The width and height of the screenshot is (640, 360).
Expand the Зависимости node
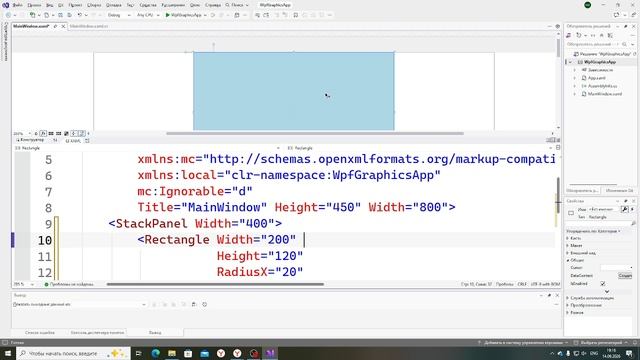click(x=575, y=70)
